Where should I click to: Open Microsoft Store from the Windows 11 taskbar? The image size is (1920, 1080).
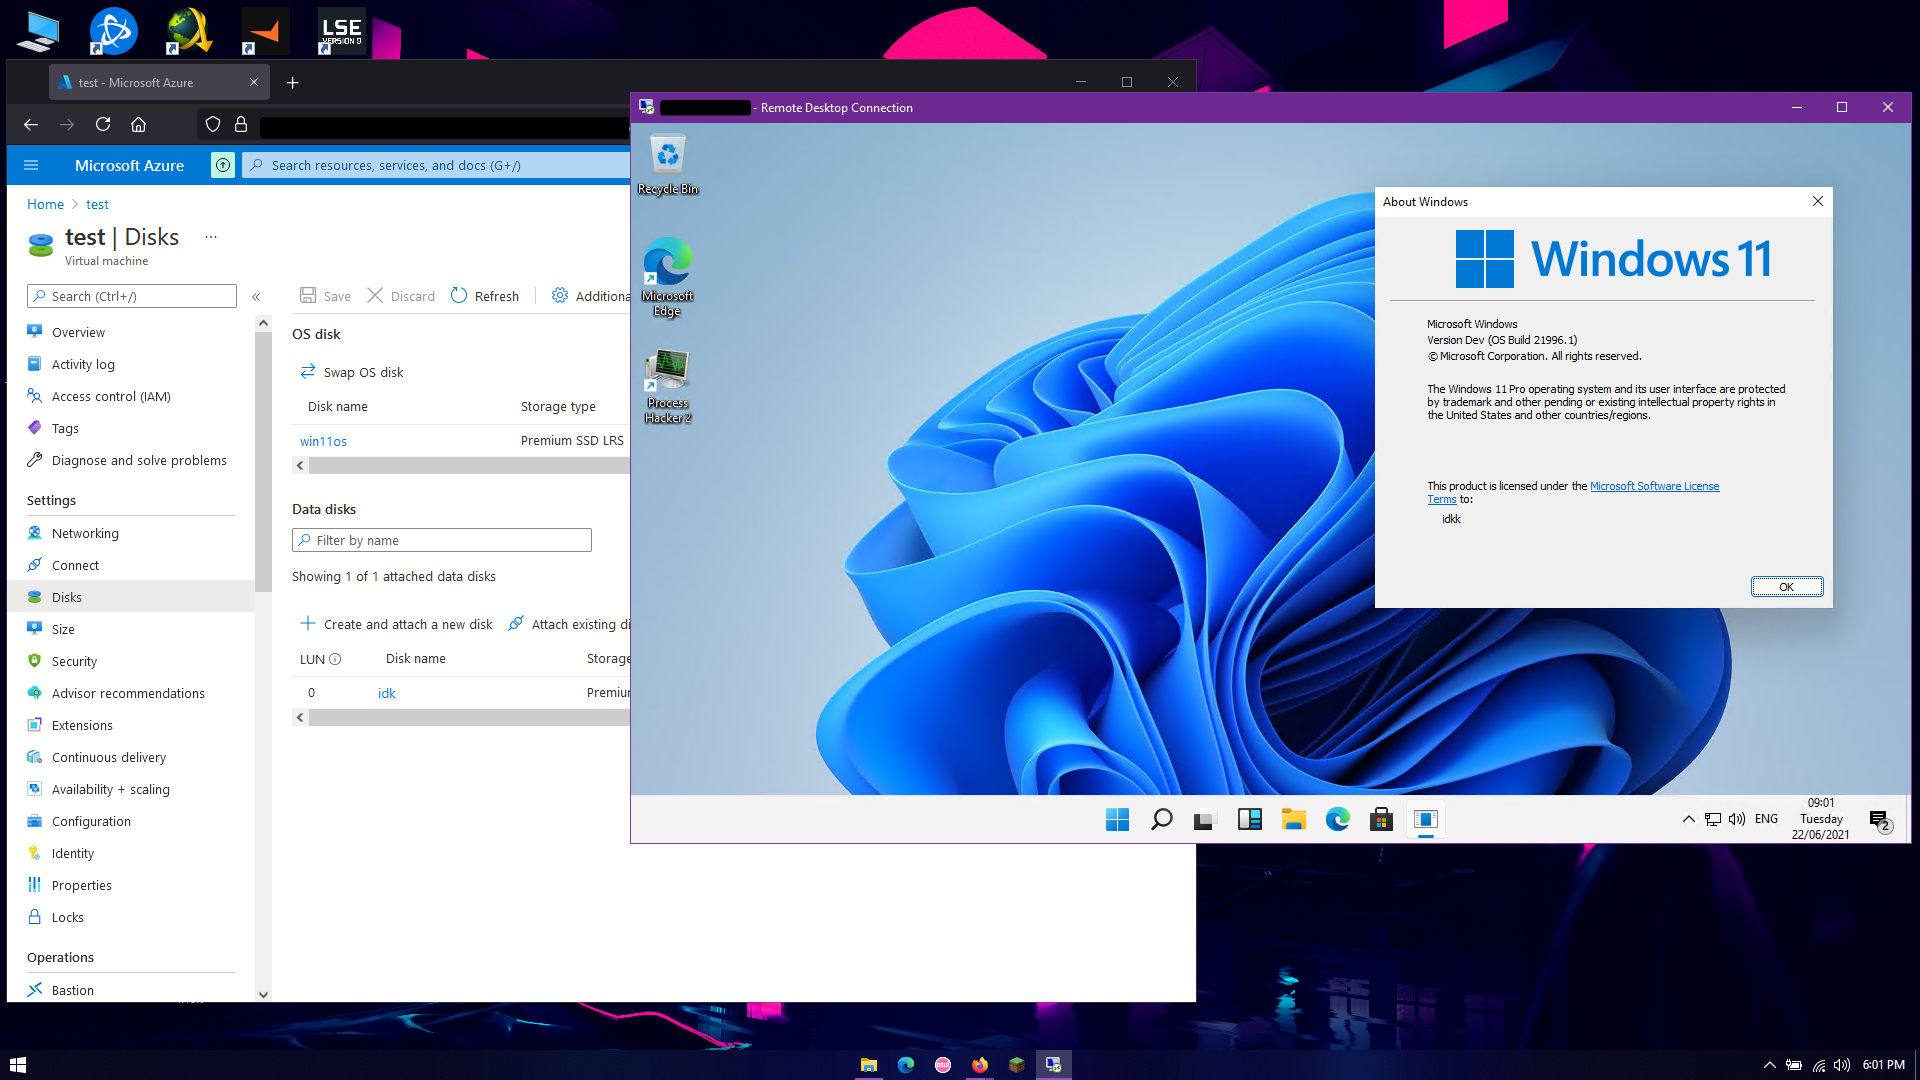[x=1381, y=819]
